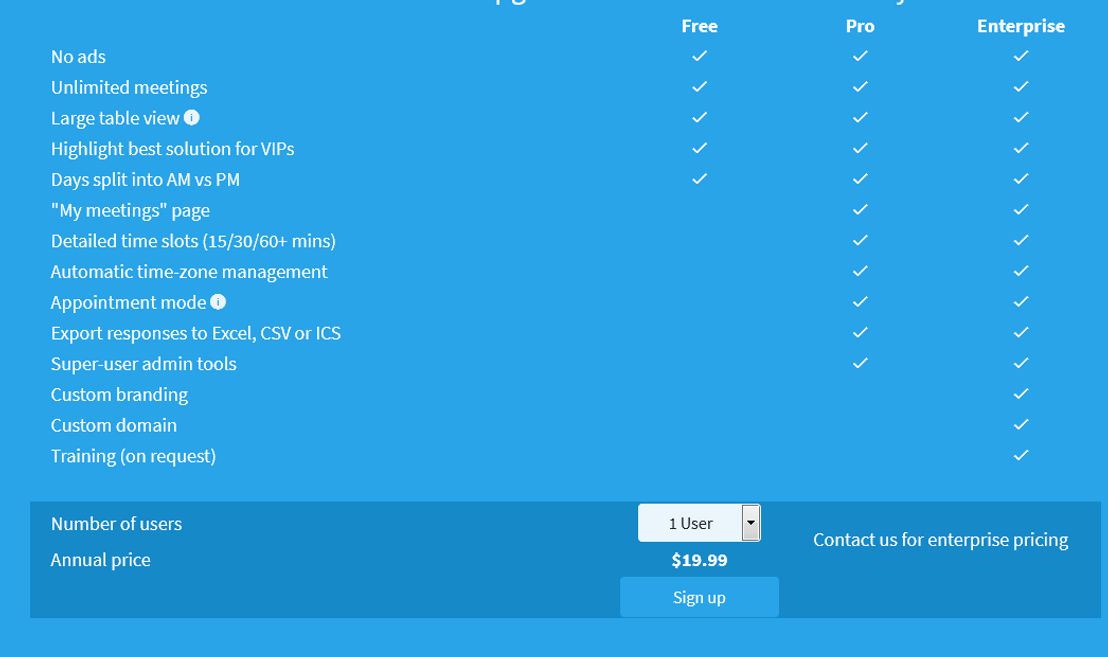Viewport: 1108px width, 657px height.
Task: Click the Custom branding label
Action: (119, 395)
